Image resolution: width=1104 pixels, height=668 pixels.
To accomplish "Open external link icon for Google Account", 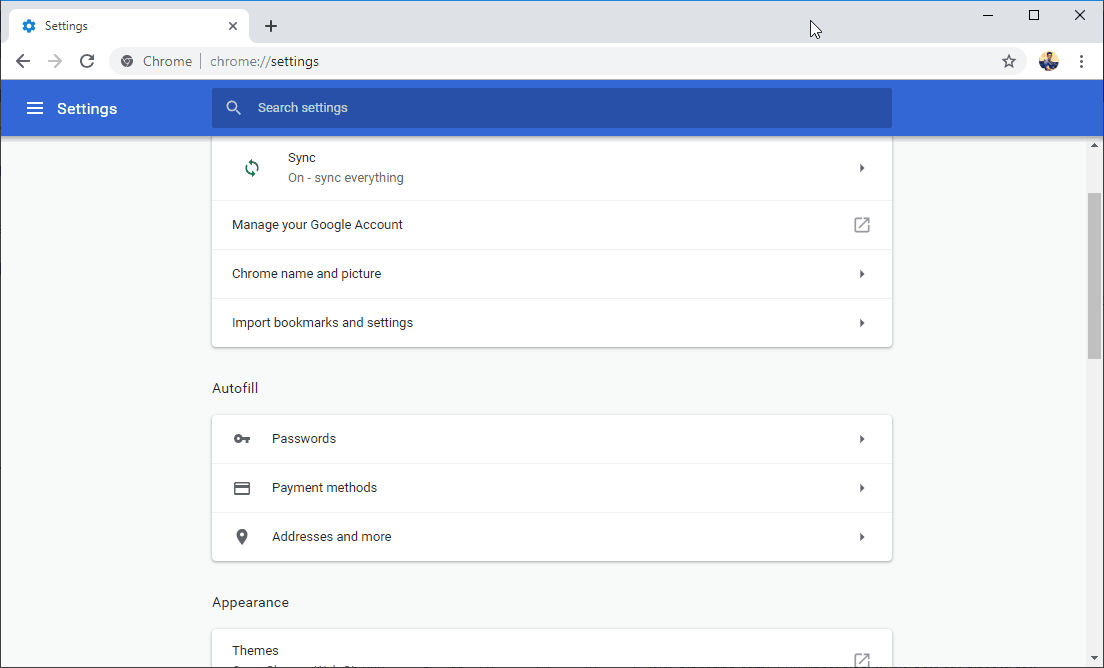I will point(862,225).
